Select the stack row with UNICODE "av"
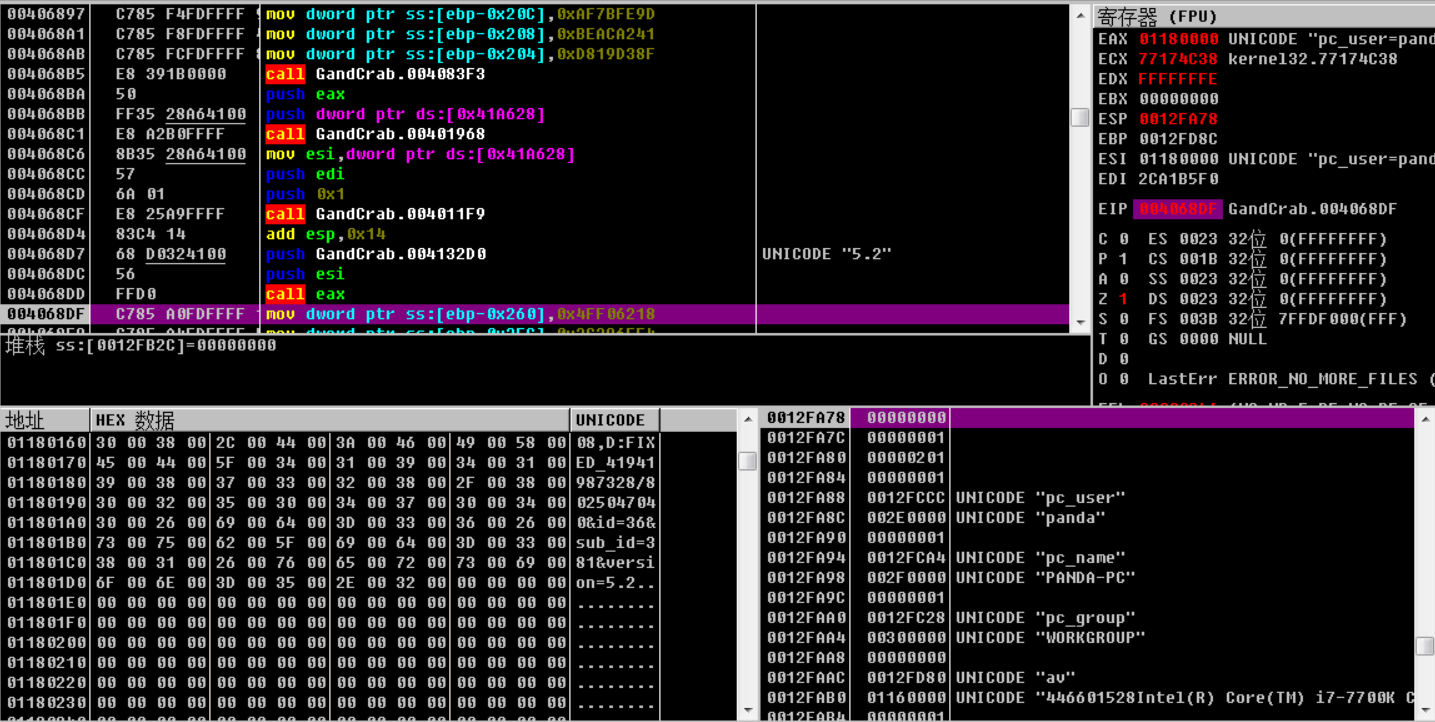This screenshot has width=1435, height=722. 1088,678
